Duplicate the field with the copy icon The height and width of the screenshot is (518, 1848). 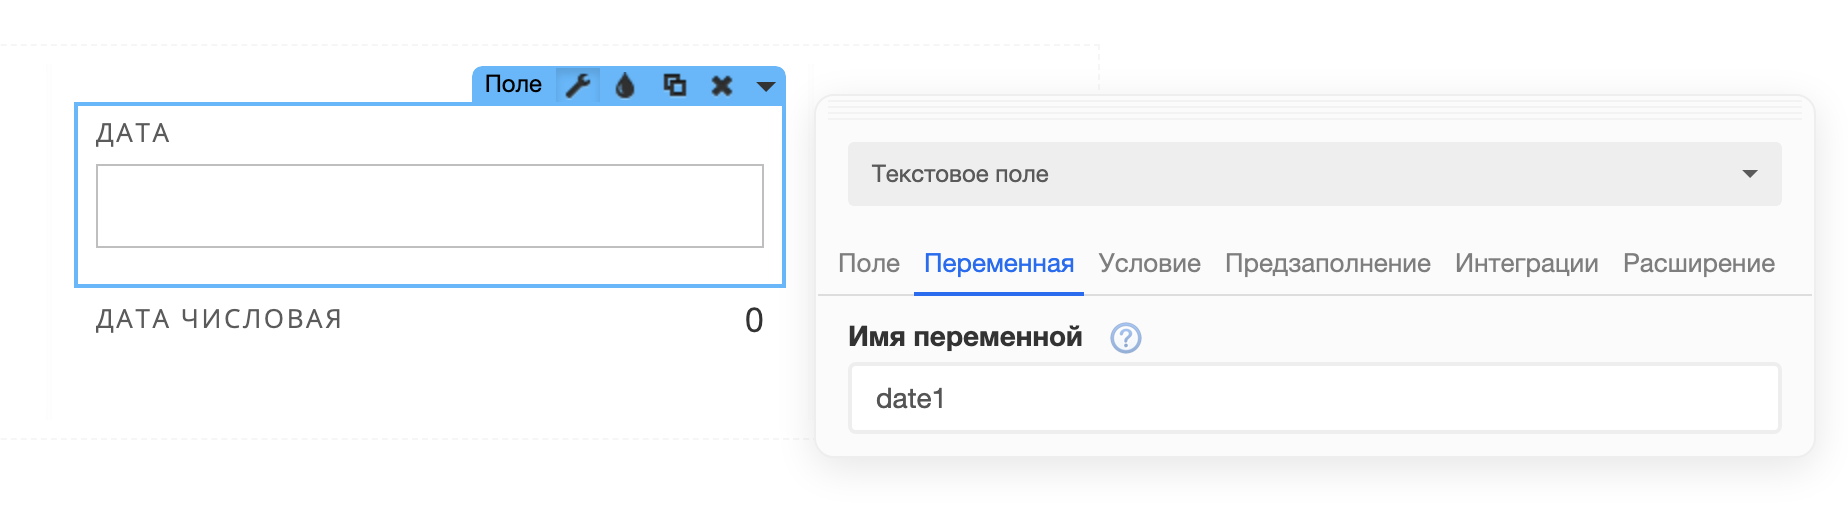tap(675, 85)
